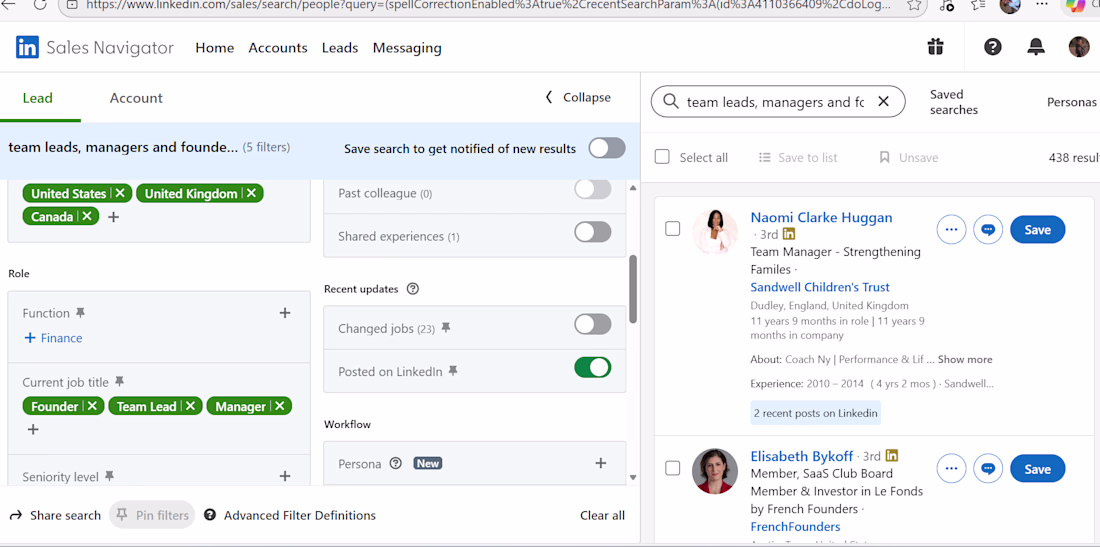Remove the Founder job title chip
Viewport: 1100px width, 547px height.
pyautogui.click(x=93, y=406)
